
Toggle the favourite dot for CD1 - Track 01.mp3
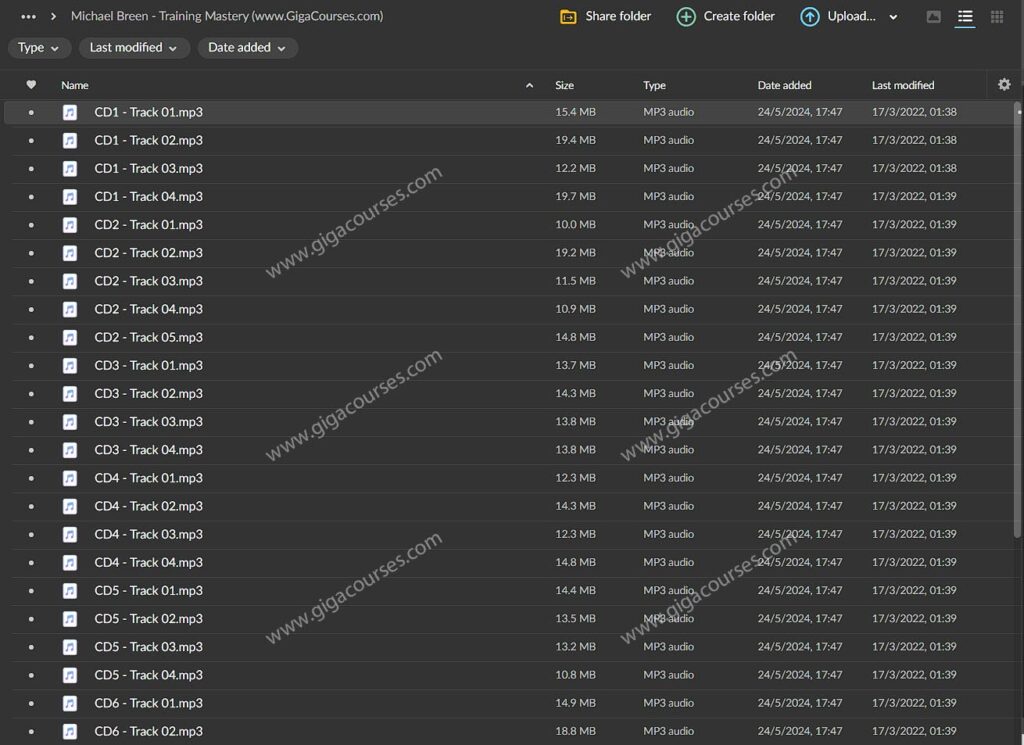[31, 113]
